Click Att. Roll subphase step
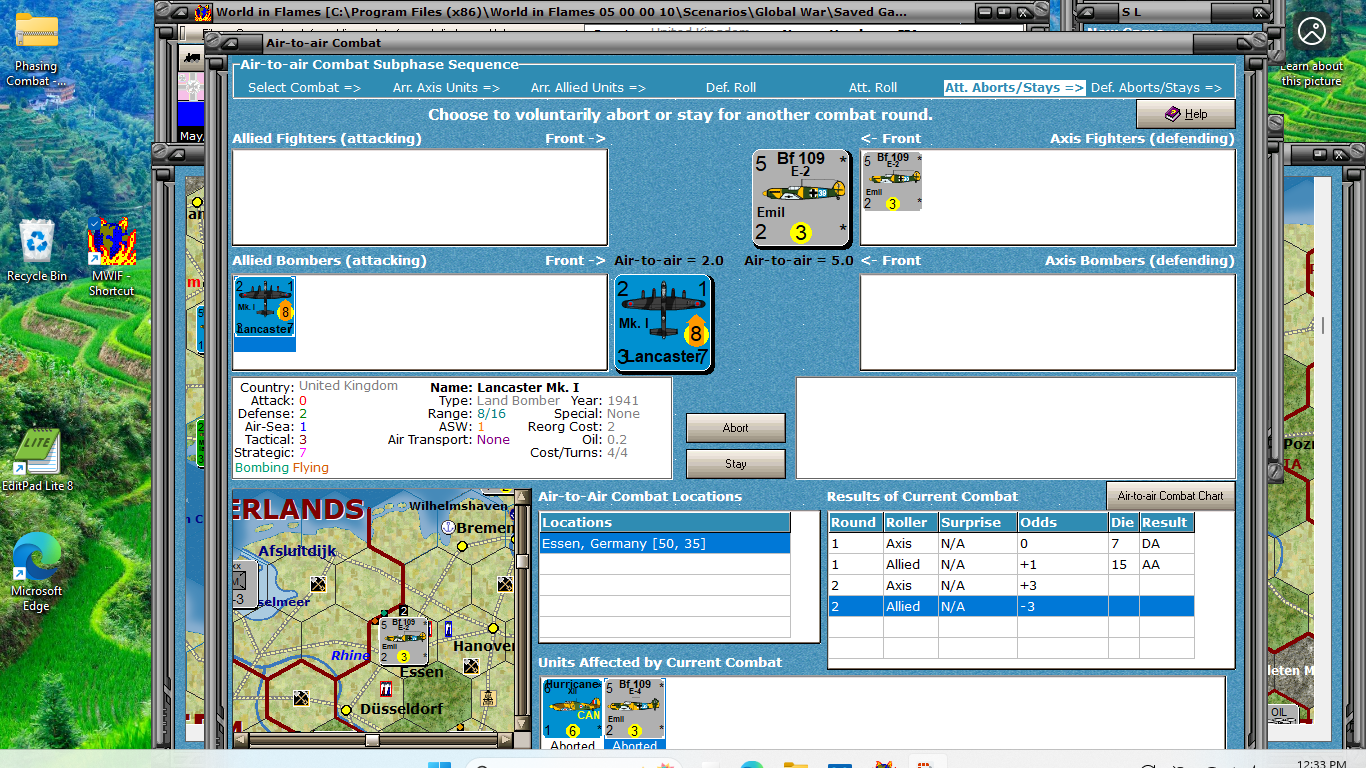 (873, 87)
